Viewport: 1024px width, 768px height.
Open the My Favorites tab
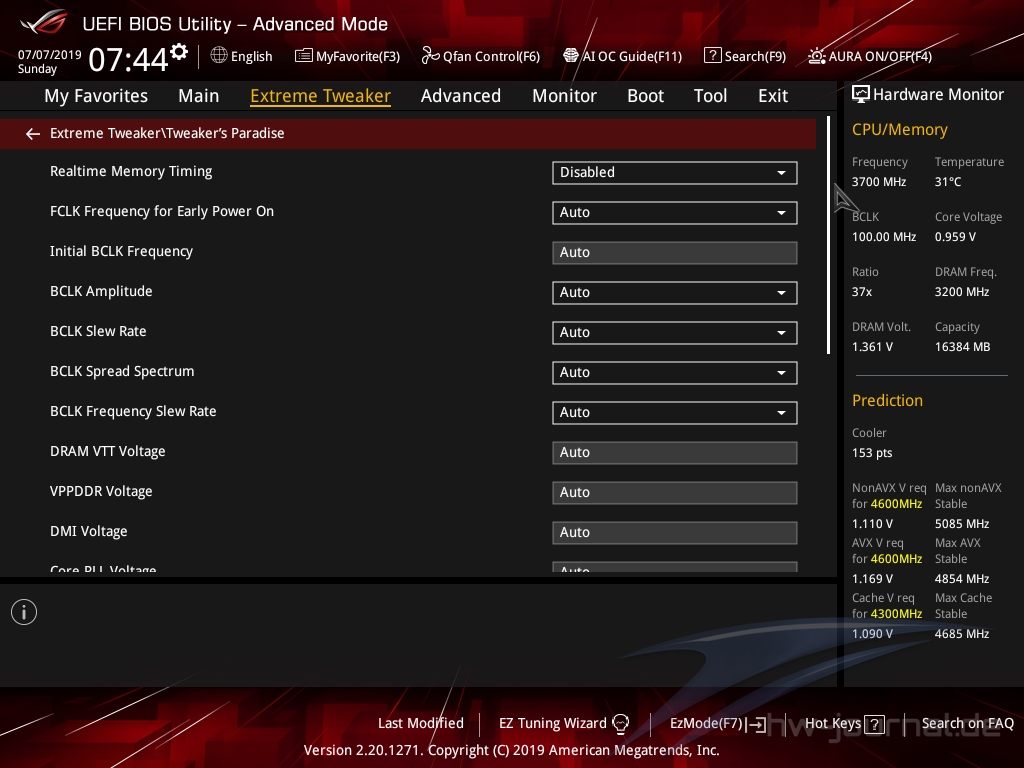pyautogui.click(x=96, y=96)
